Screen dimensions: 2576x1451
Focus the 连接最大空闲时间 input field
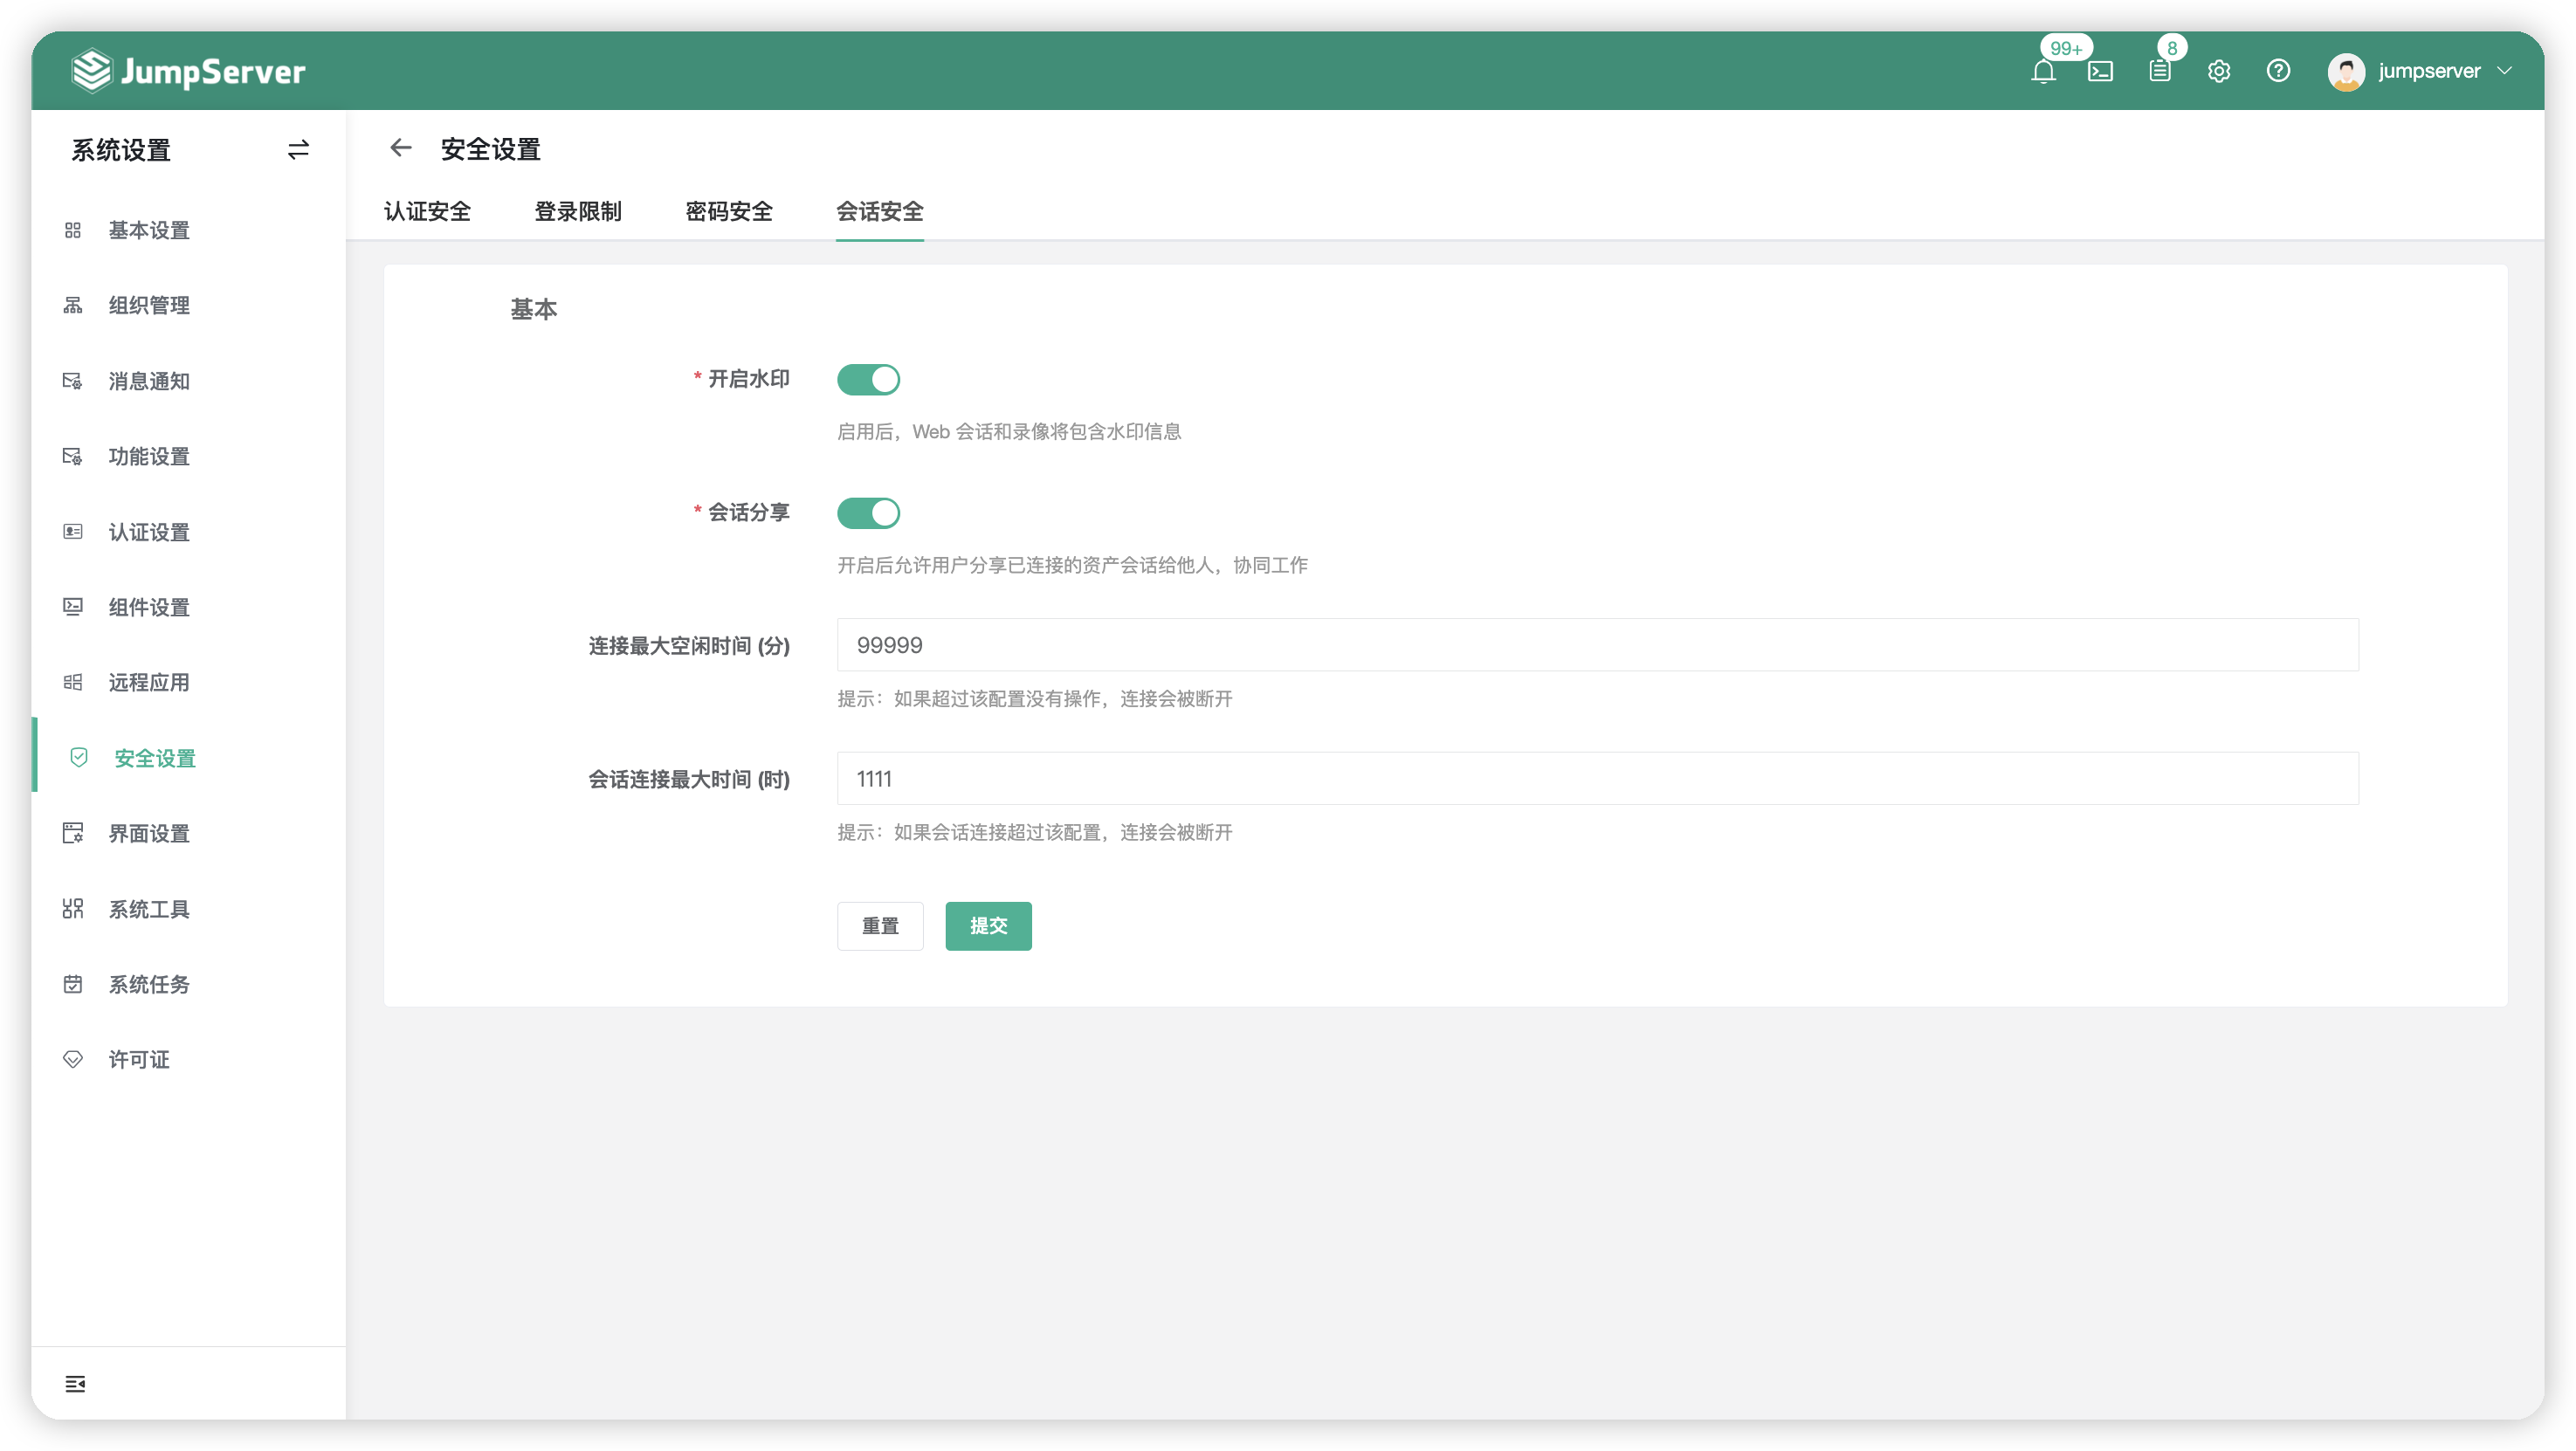(1598, 645)
